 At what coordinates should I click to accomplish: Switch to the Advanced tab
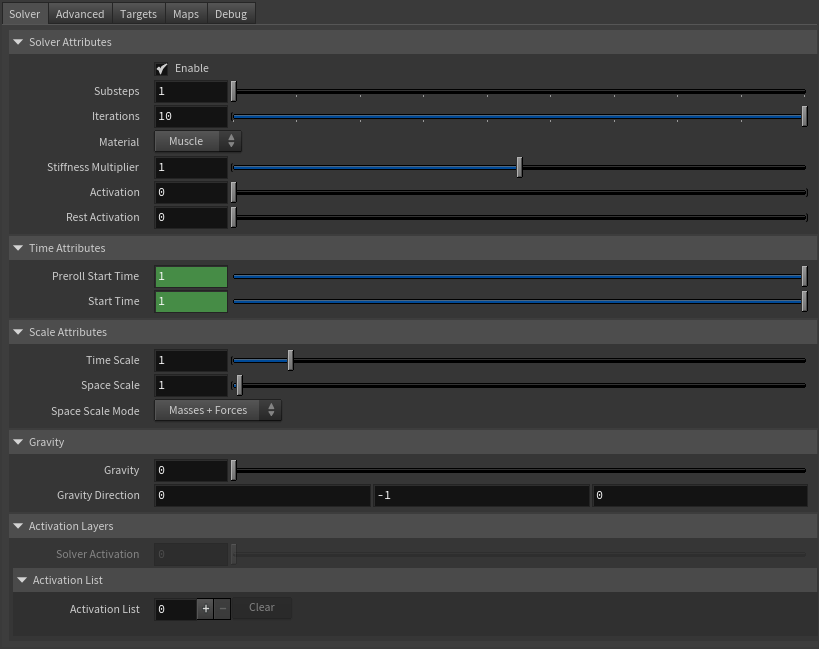coord(80,13)
